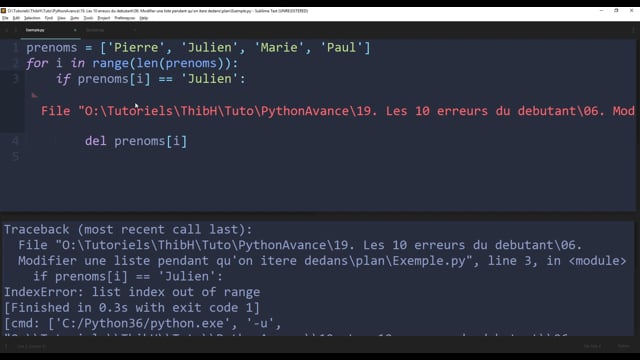Image resolution: width=640 pixels, height=360 pixels.
Task: Click the Sublime Text icon in the title bar
Action: [3, 11]
